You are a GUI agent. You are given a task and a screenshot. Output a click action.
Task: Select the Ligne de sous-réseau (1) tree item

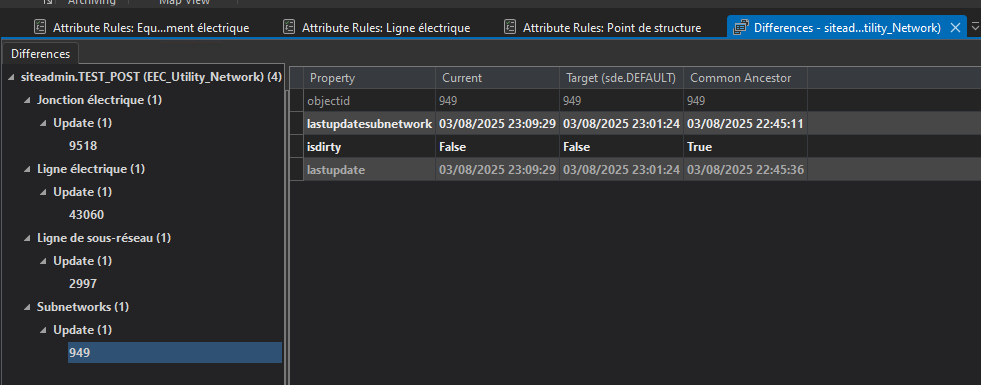point(104,238)
